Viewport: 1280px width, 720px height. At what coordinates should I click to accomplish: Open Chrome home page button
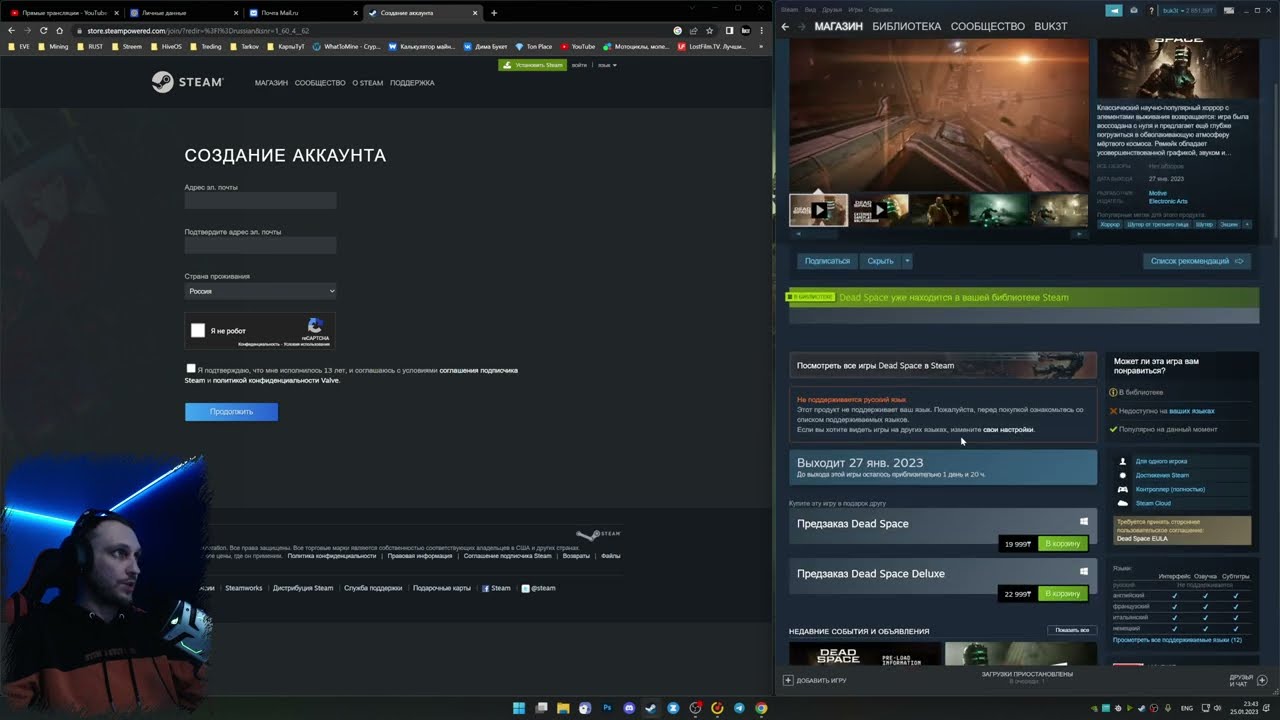tap(59, 31)
